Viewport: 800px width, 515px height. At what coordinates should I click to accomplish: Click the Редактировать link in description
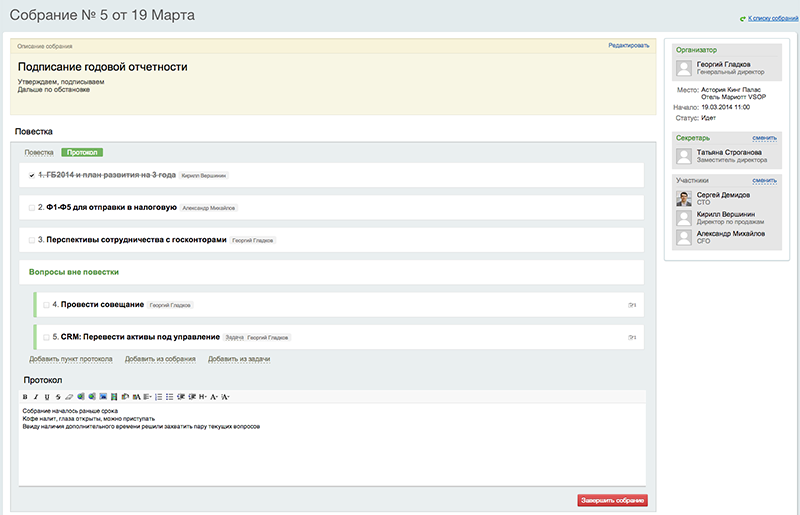[629, 46]
